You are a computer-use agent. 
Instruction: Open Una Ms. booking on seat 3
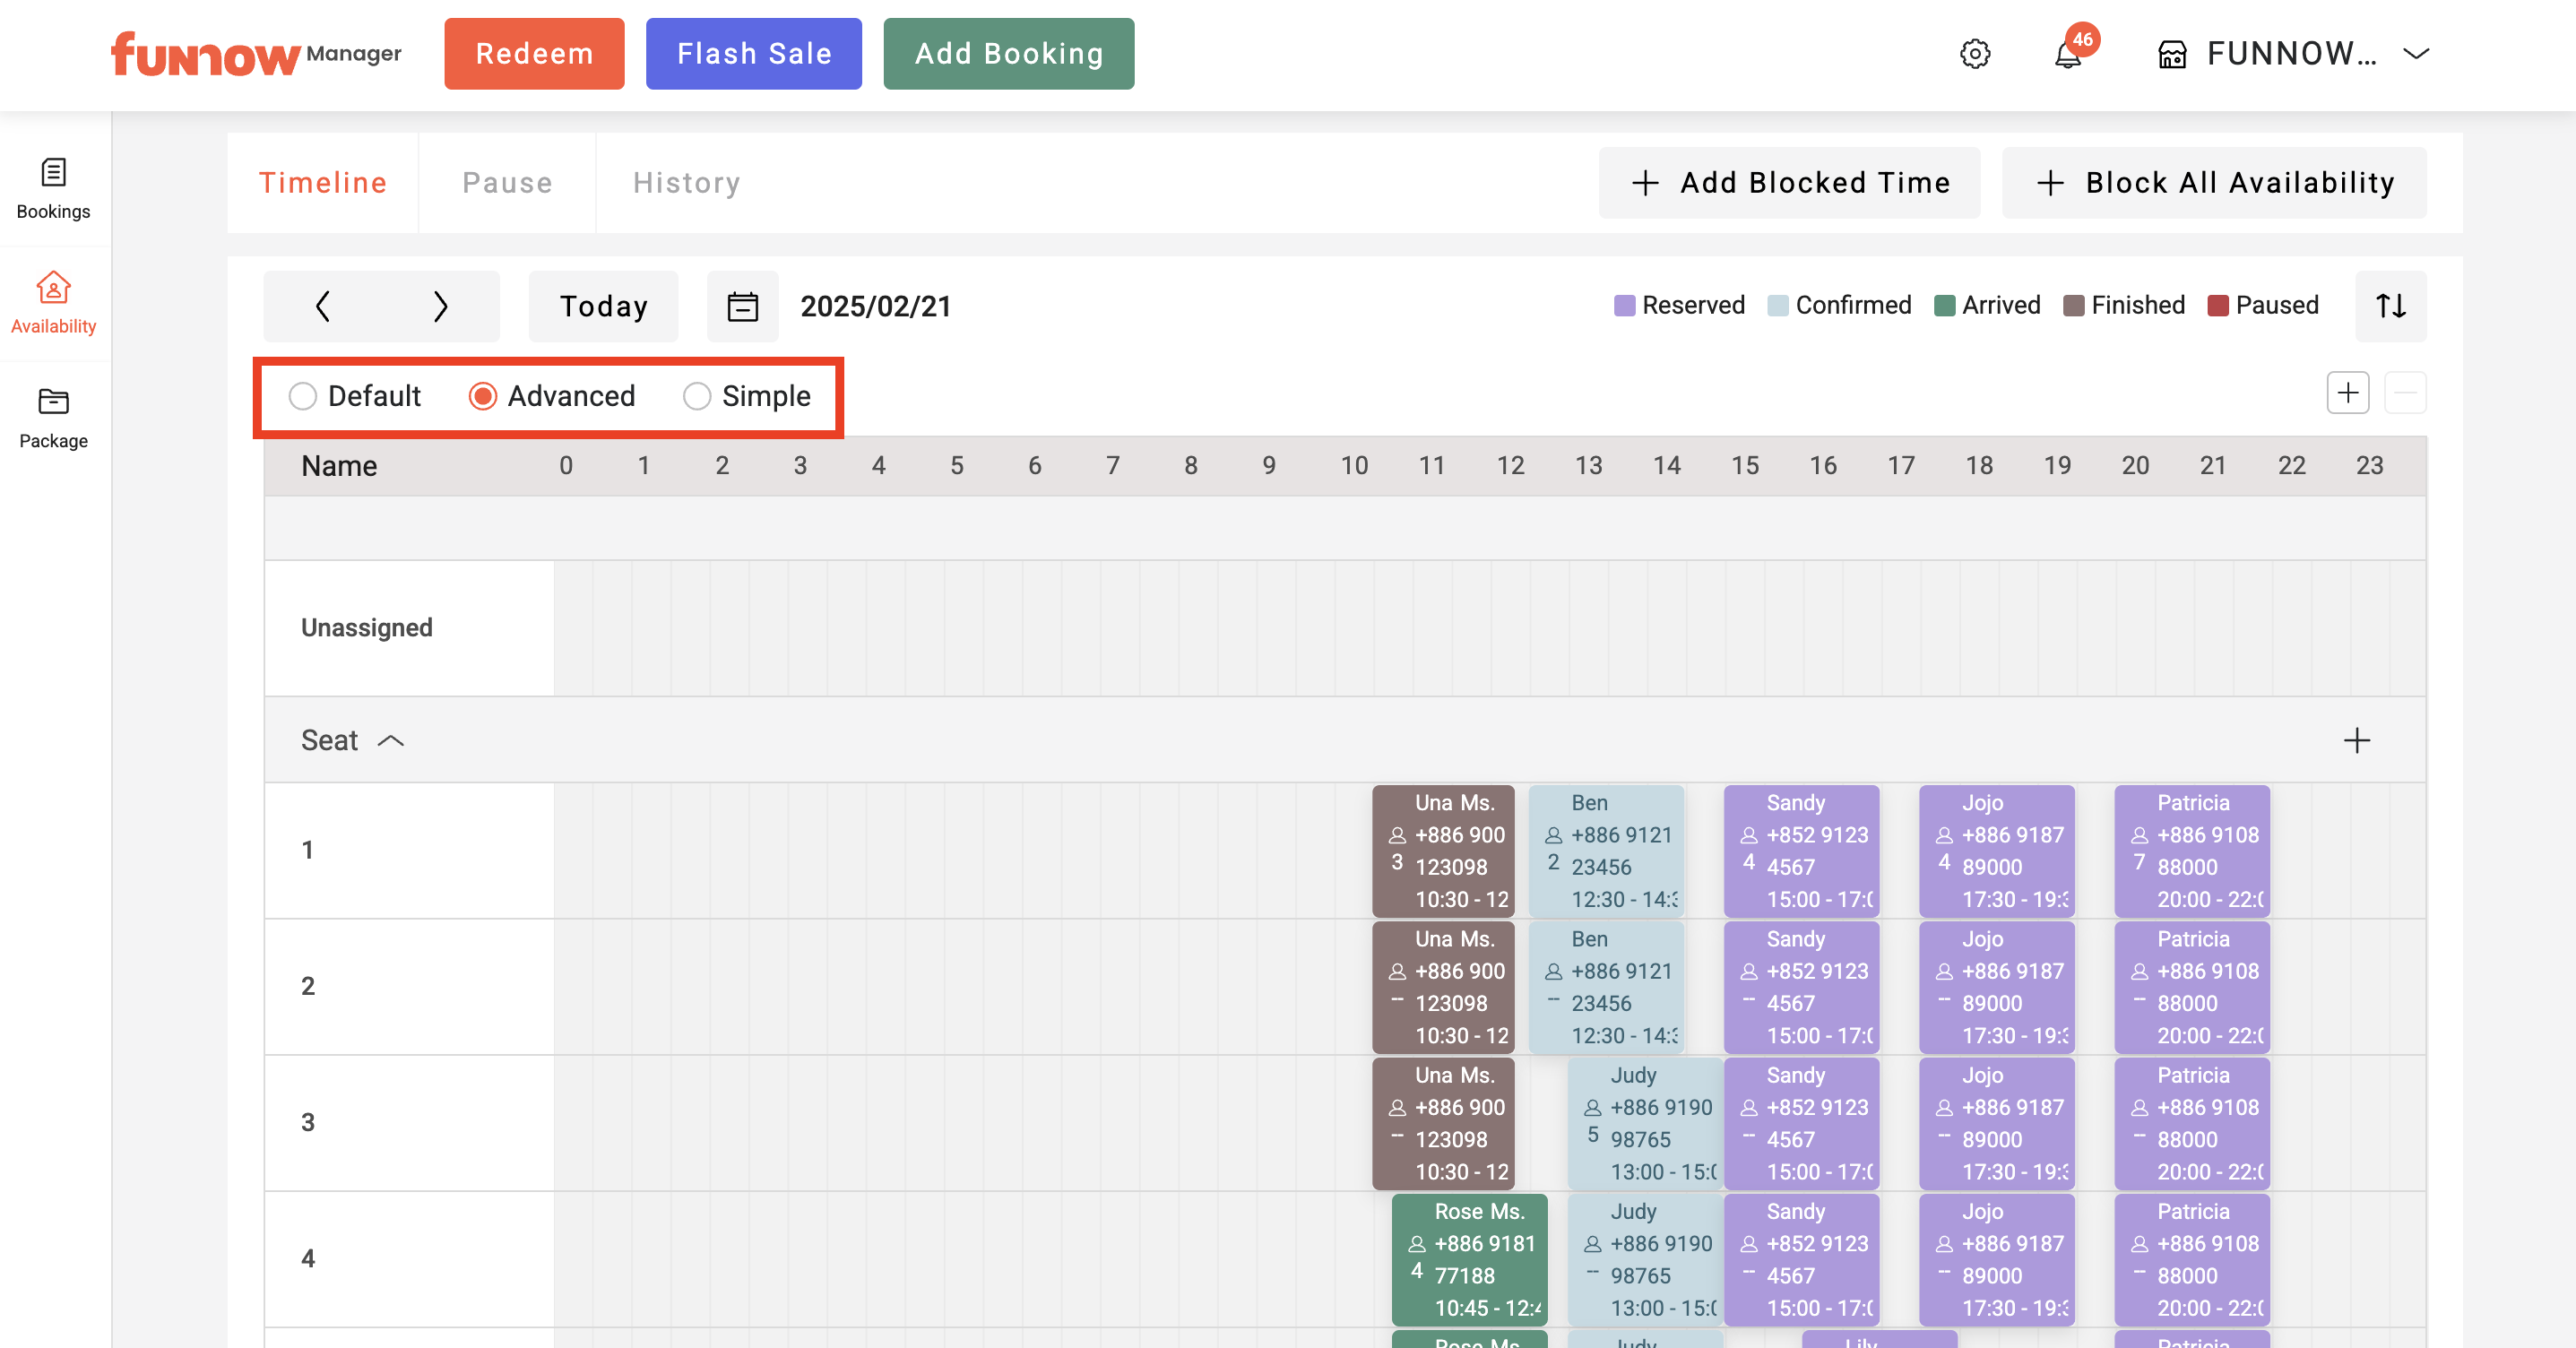pyautogui.click(x=1443, y=1123)
